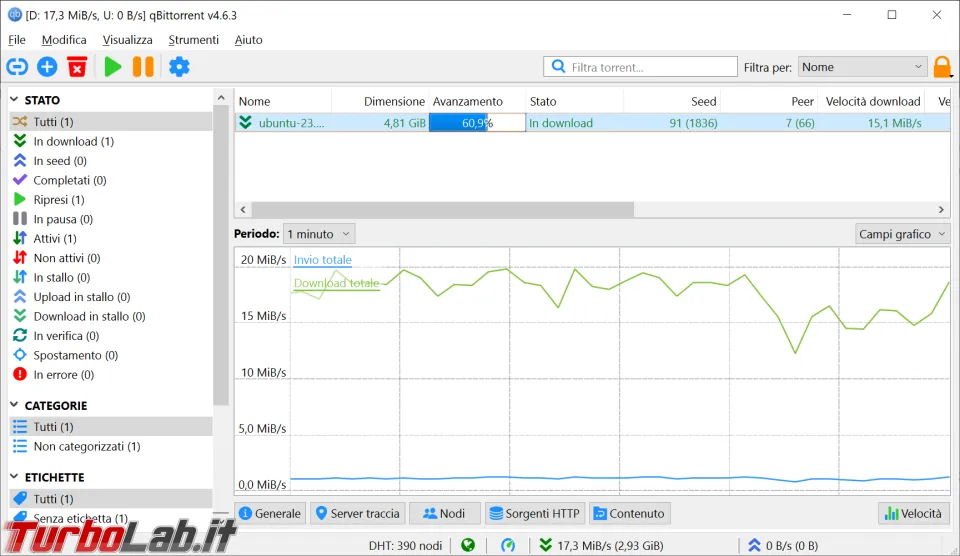Select the Attivi (1) filter
960x556 pixels.
pos(111,239)
